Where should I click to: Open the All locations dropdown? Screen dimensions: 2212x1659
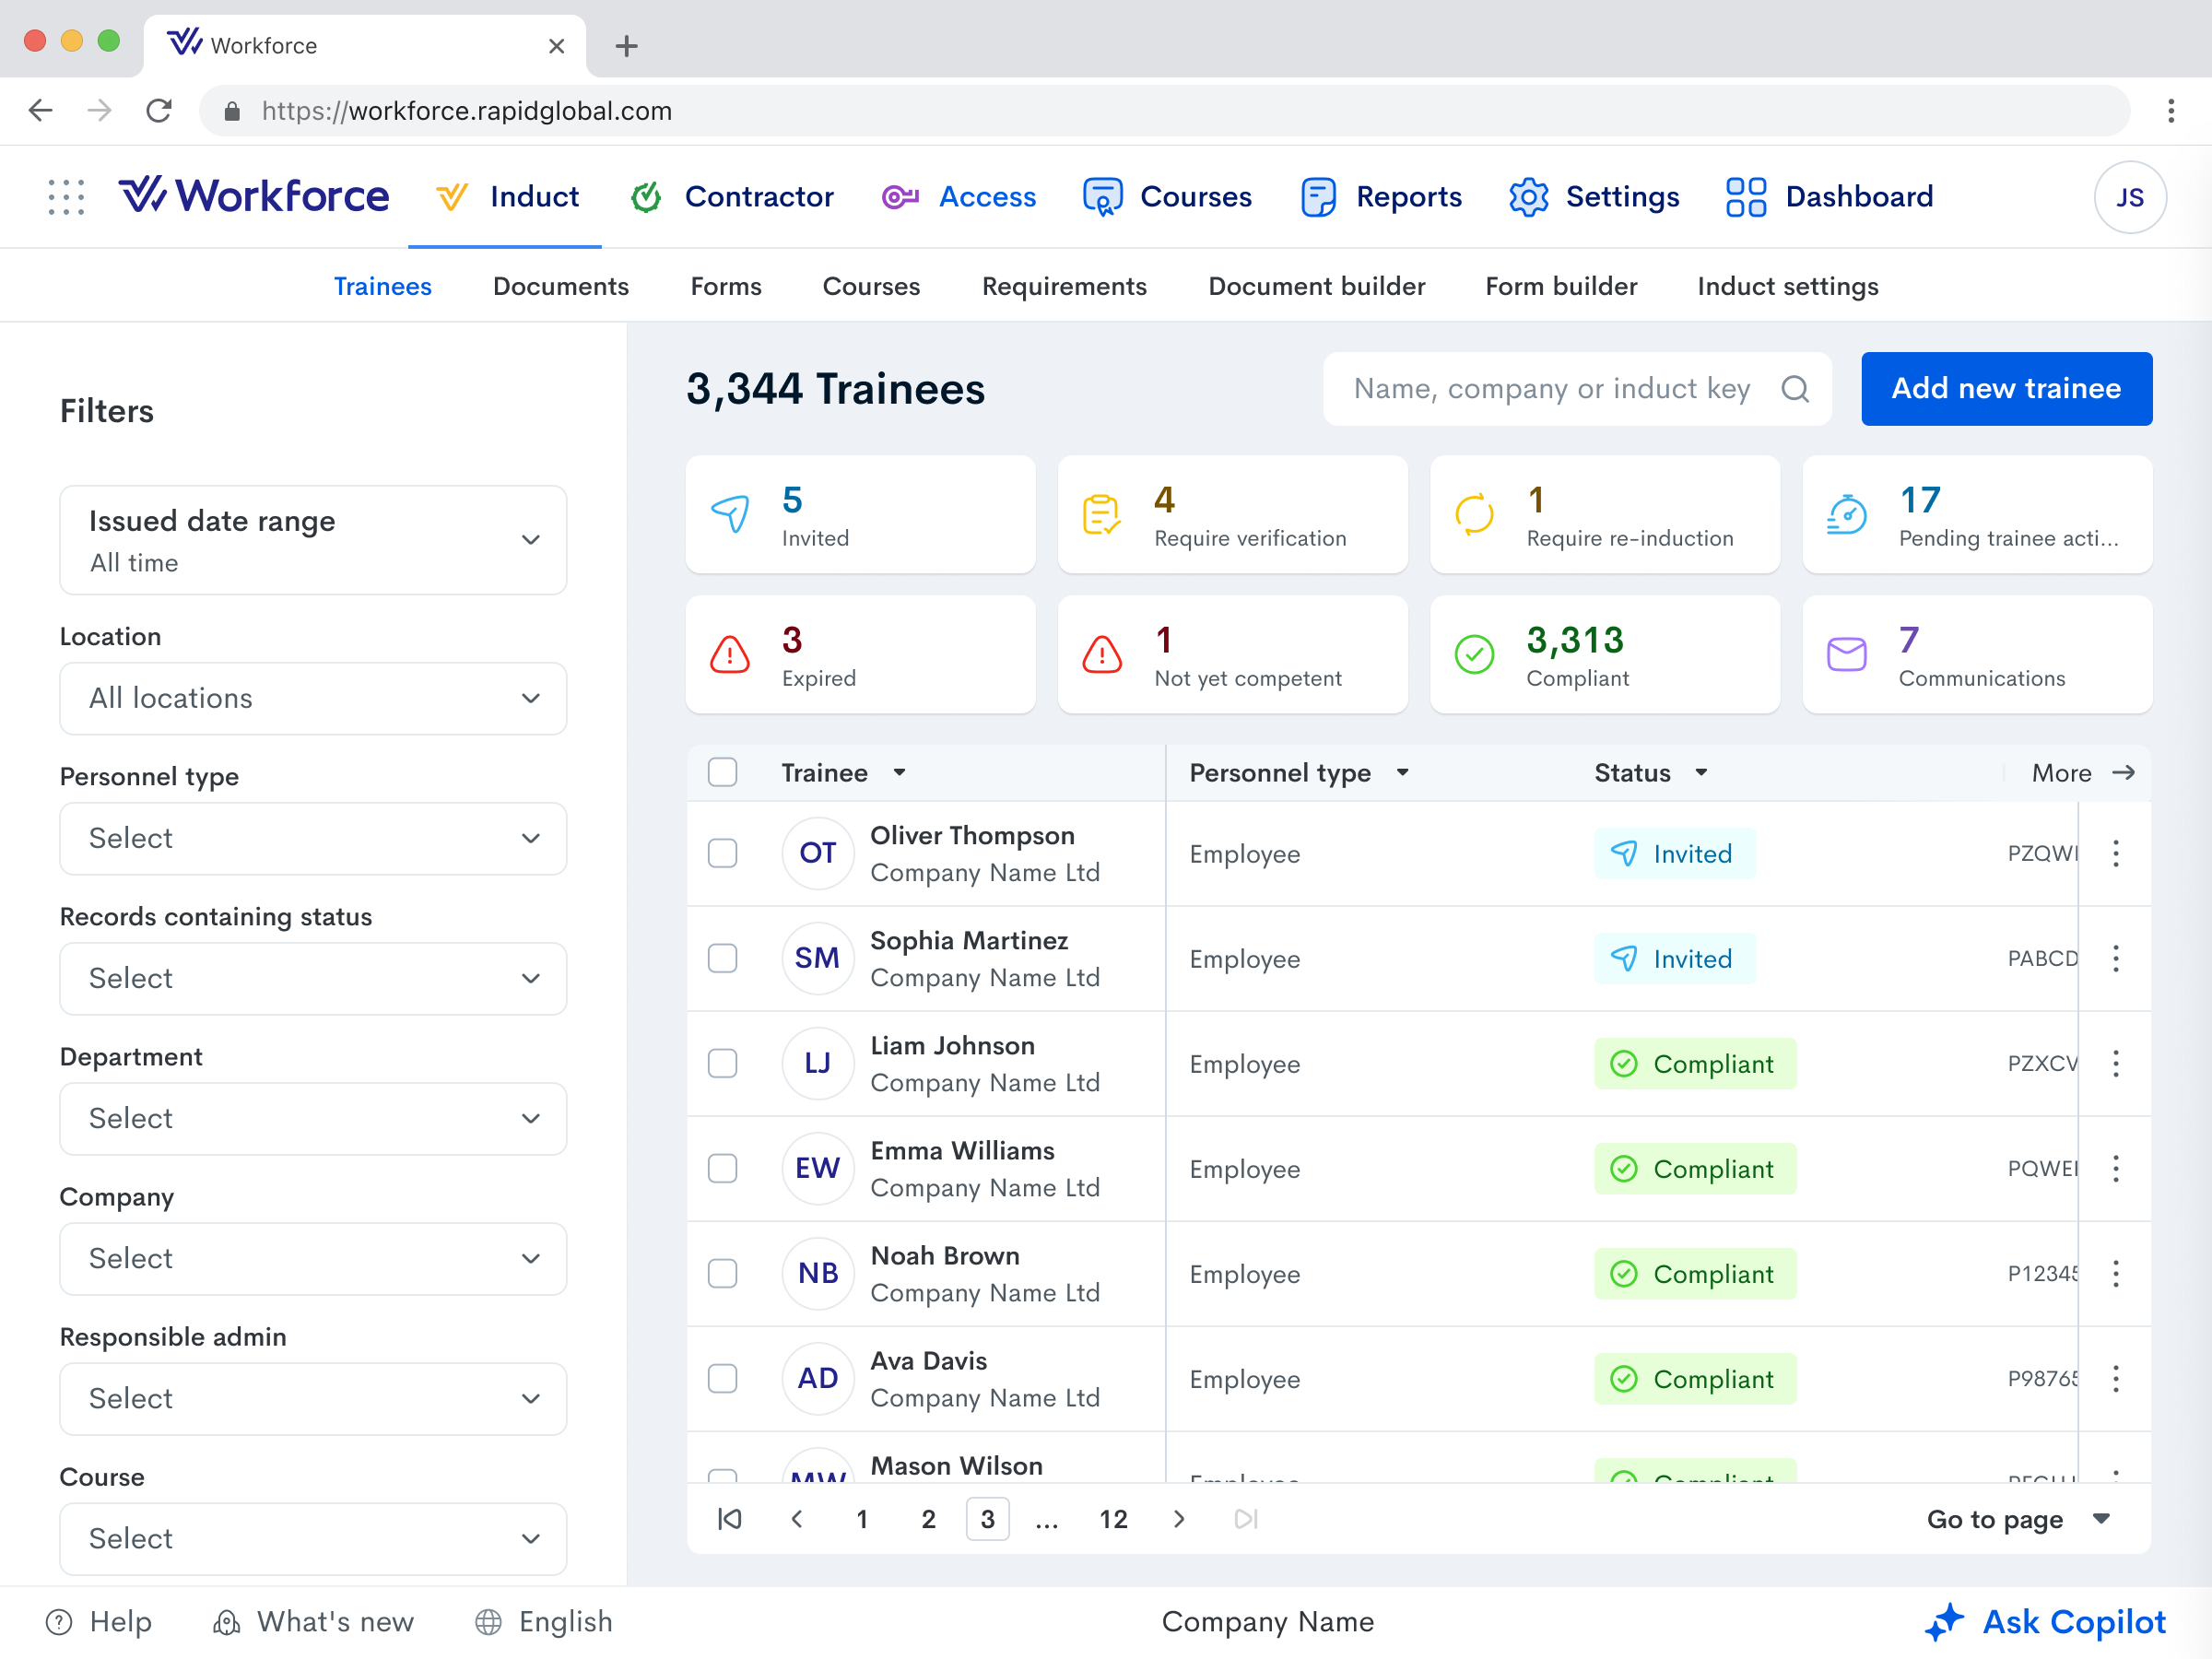pyautogui.click(x=313, y=698)
